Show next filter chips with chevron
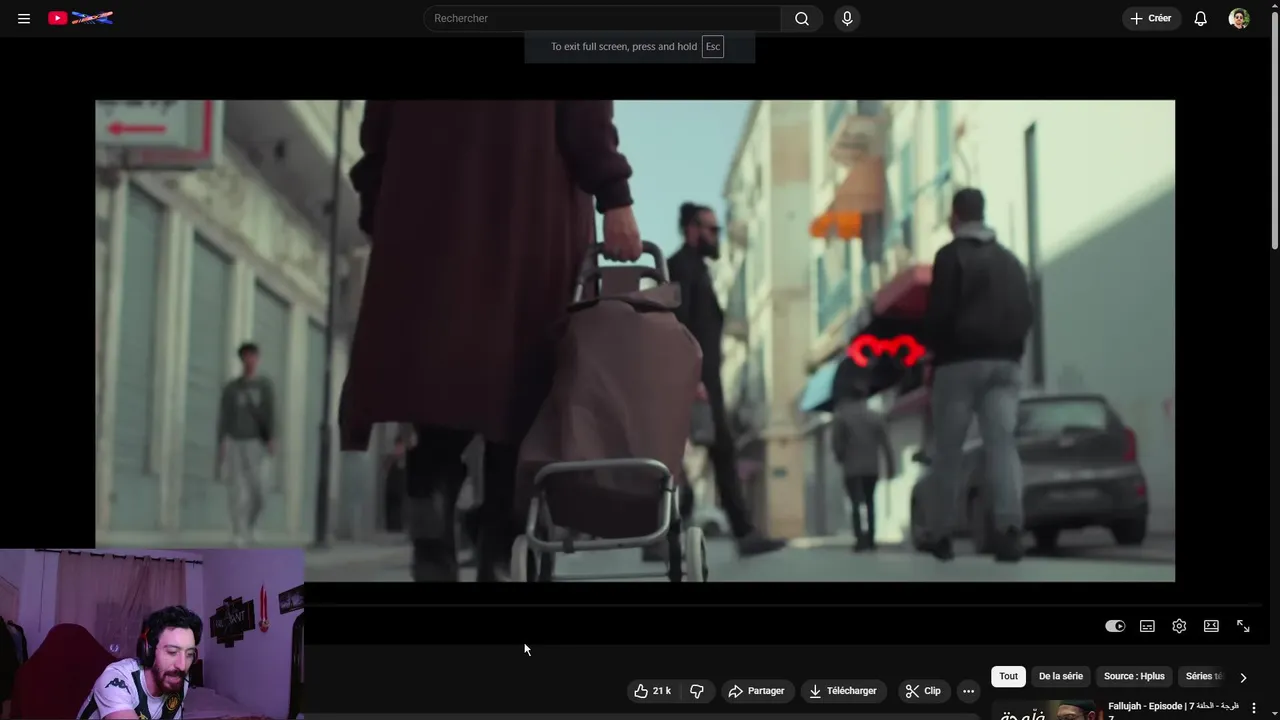Viewport: 1280px width, 720px height. (x=1243, y=677)
